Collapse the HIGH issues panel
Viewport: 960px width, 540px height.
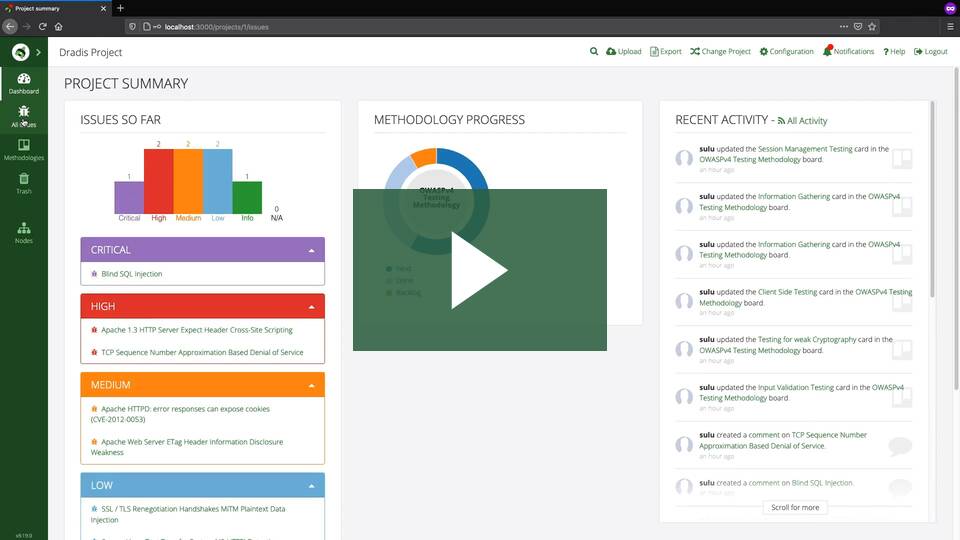[x=312, y=307]
